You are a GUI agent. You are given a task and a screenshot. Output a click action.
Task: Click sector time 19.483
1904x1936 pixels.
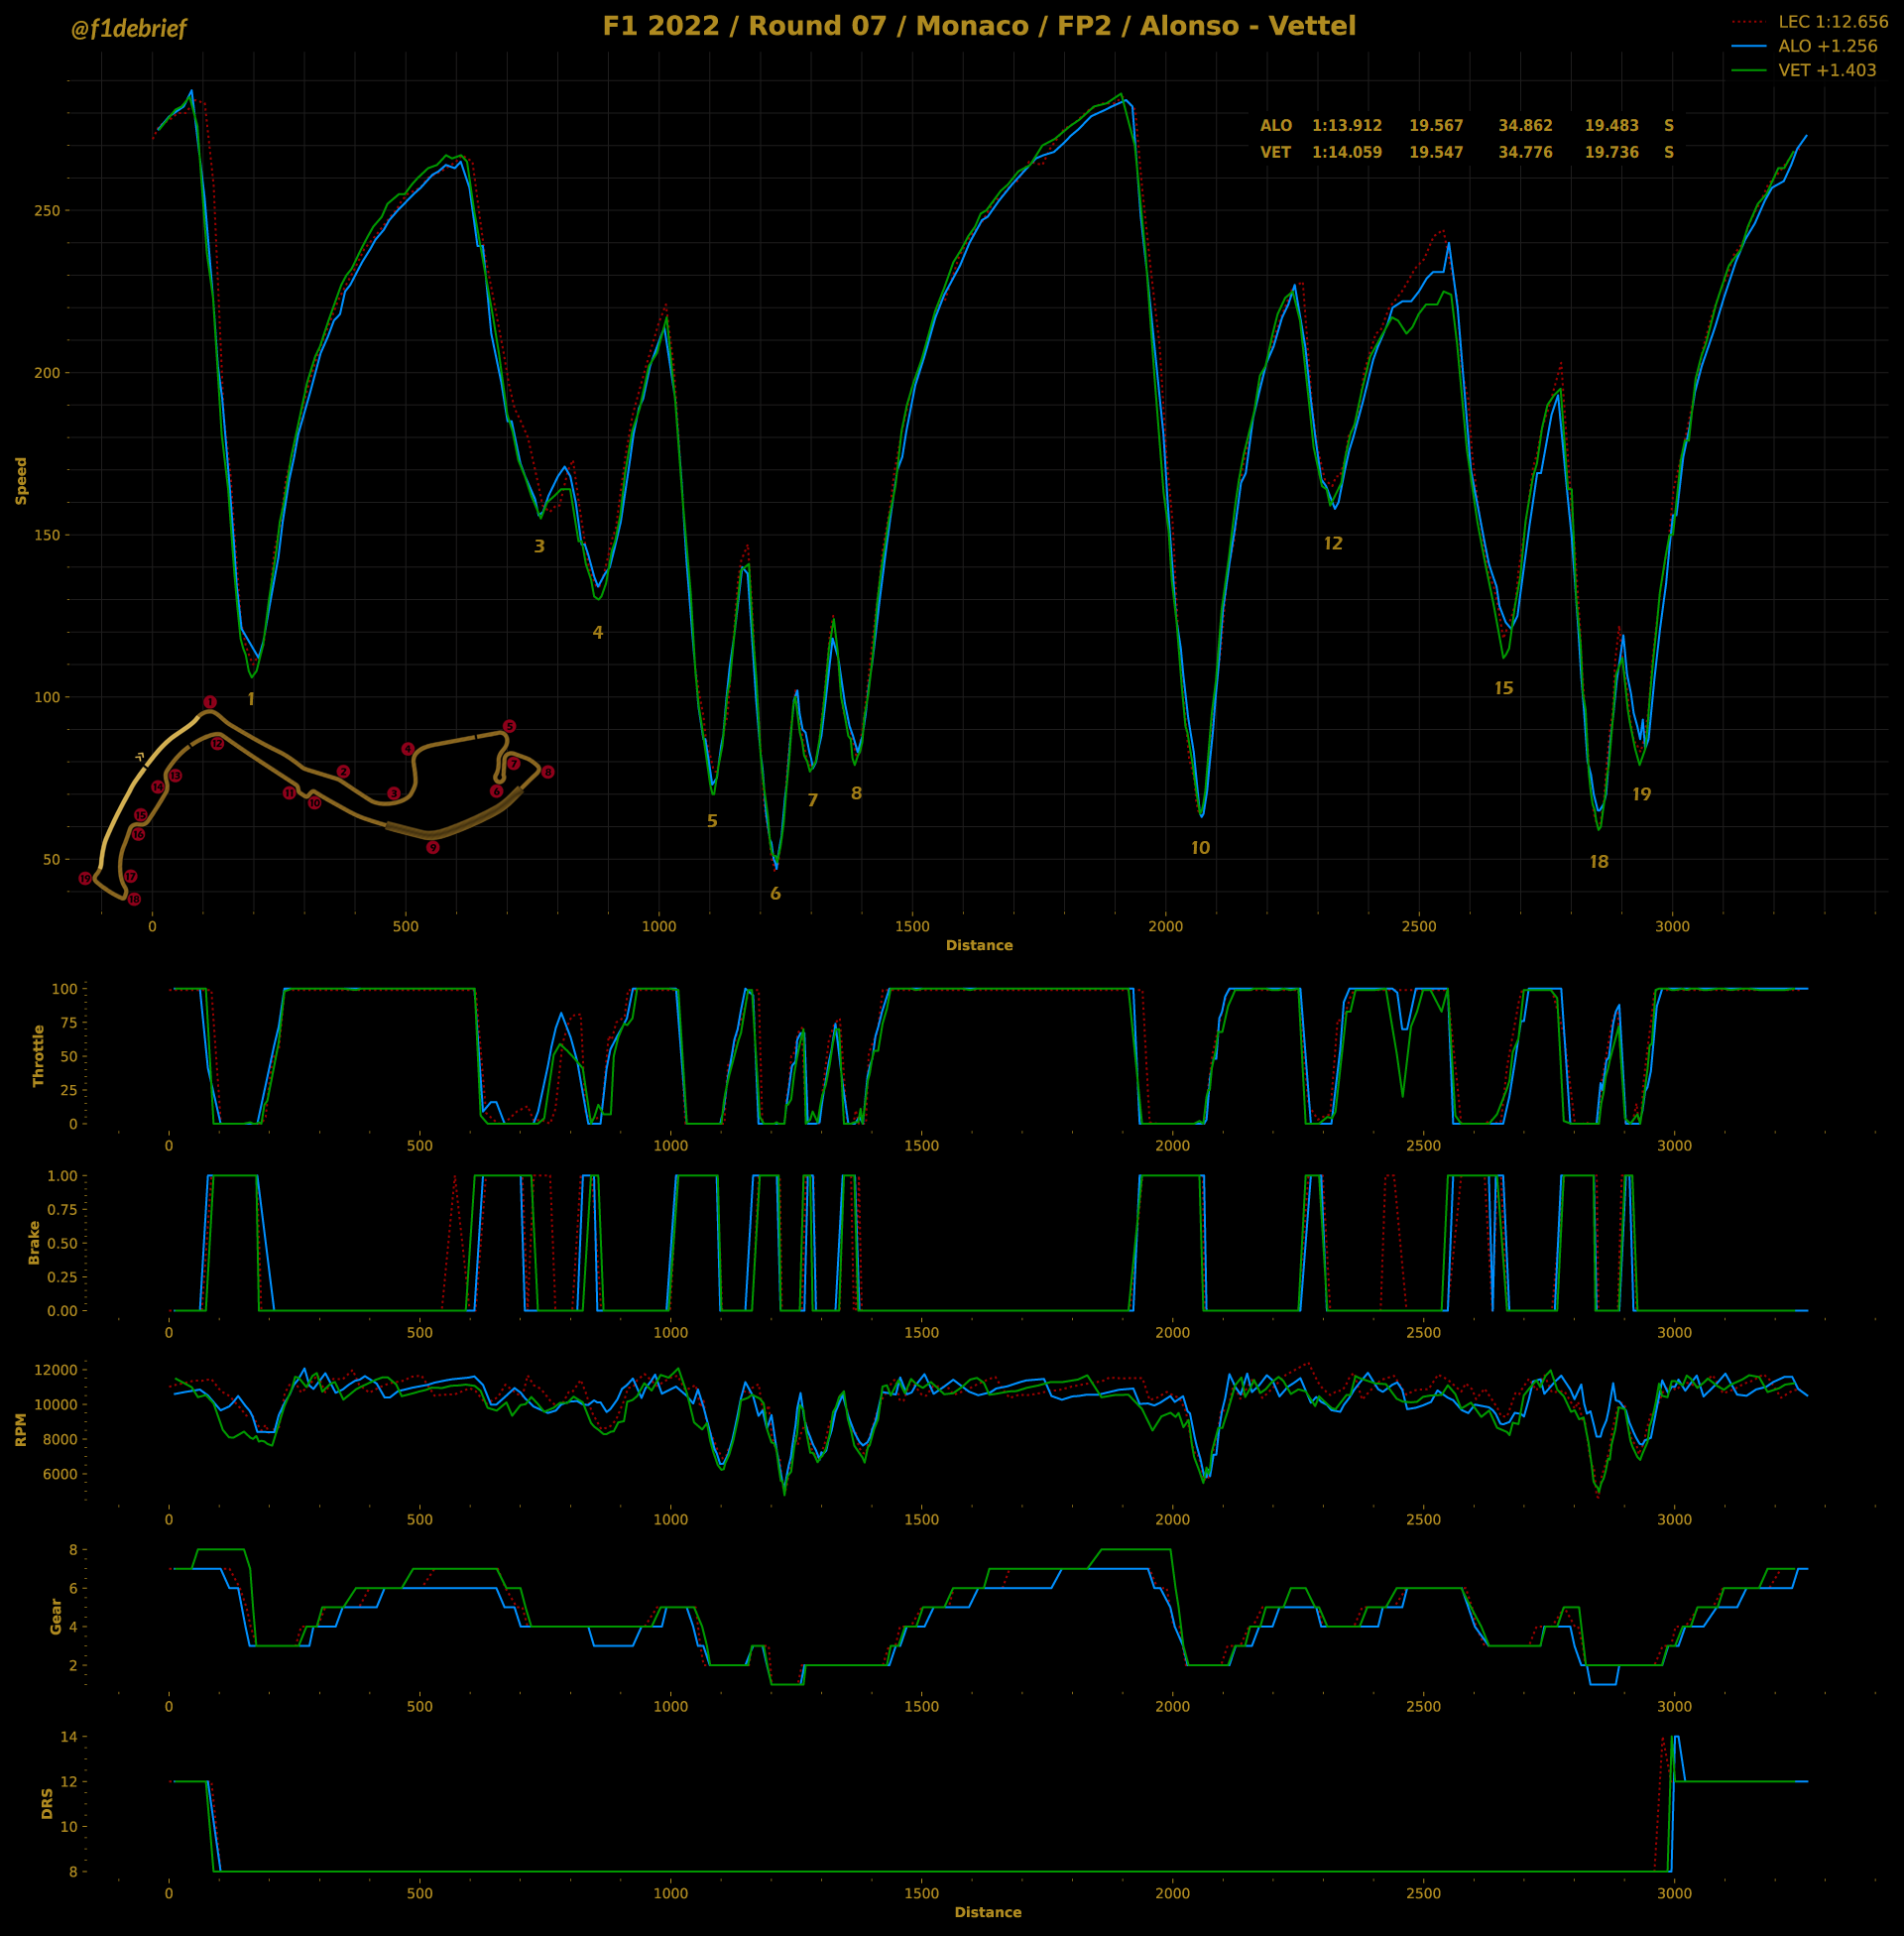coord(1611,126)
